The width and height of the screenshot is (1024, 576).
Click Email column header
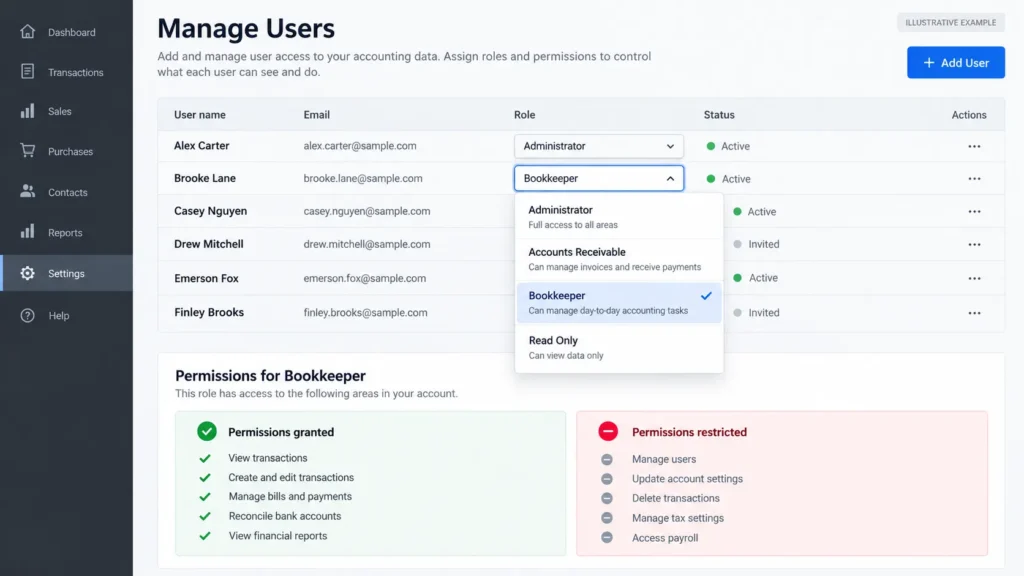[317, 114]
